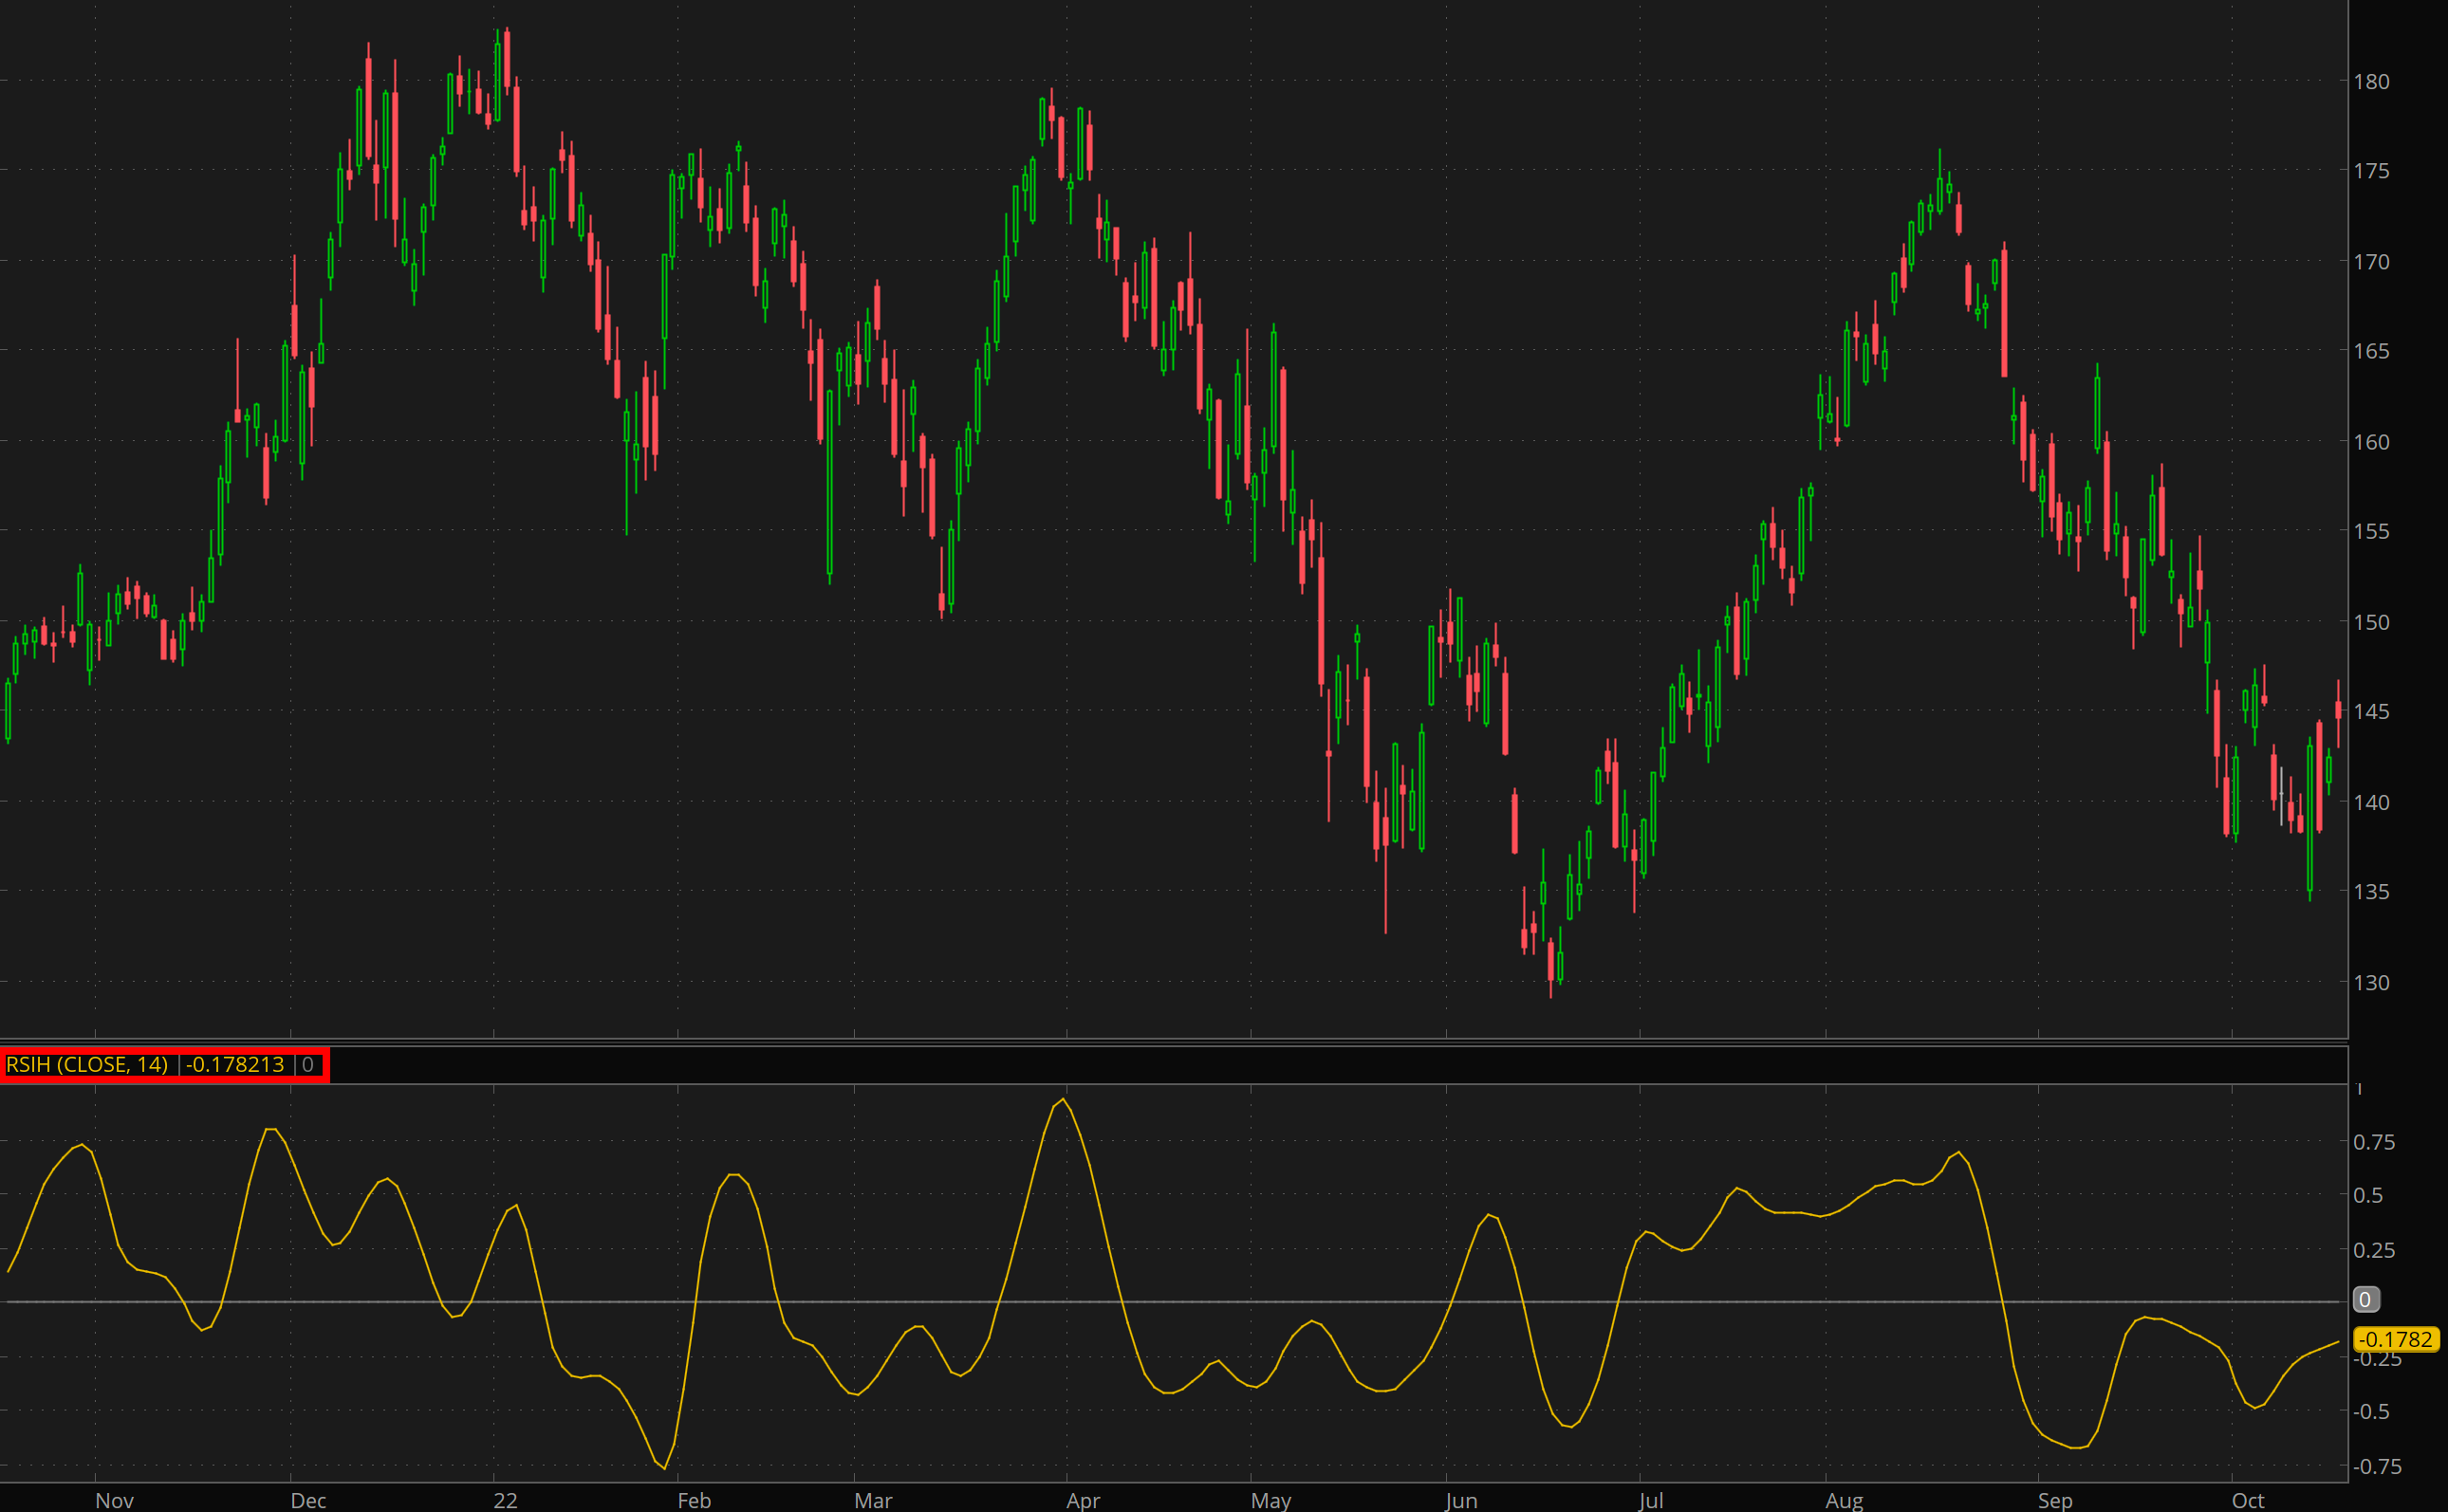Click the yellow -0.1782 value bubble

pyautogui.click(x=2396, y=1339)
